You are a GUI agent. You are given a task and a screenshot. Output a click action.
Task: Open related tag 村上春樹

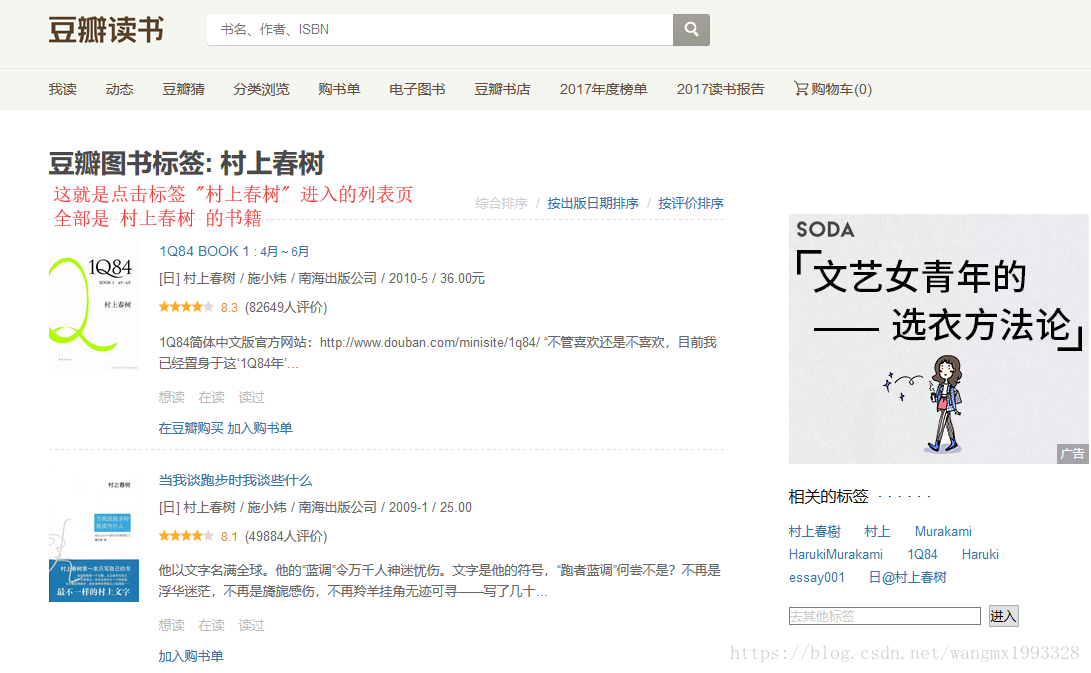[814, 532]
